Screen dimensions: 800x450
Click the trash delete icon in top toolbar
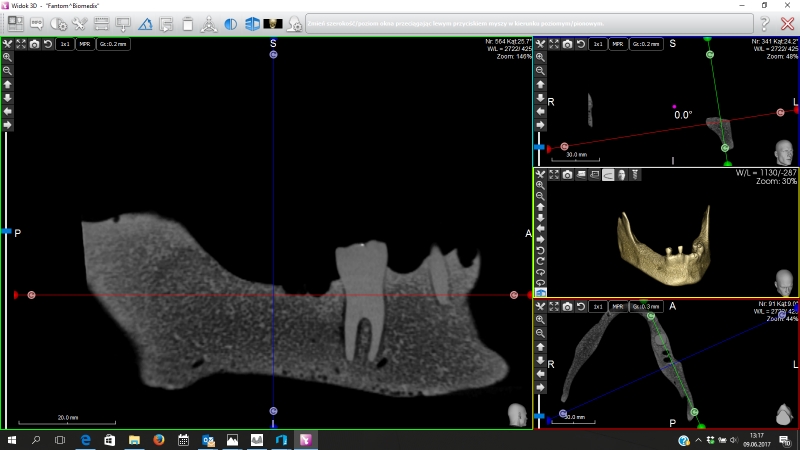186,23
